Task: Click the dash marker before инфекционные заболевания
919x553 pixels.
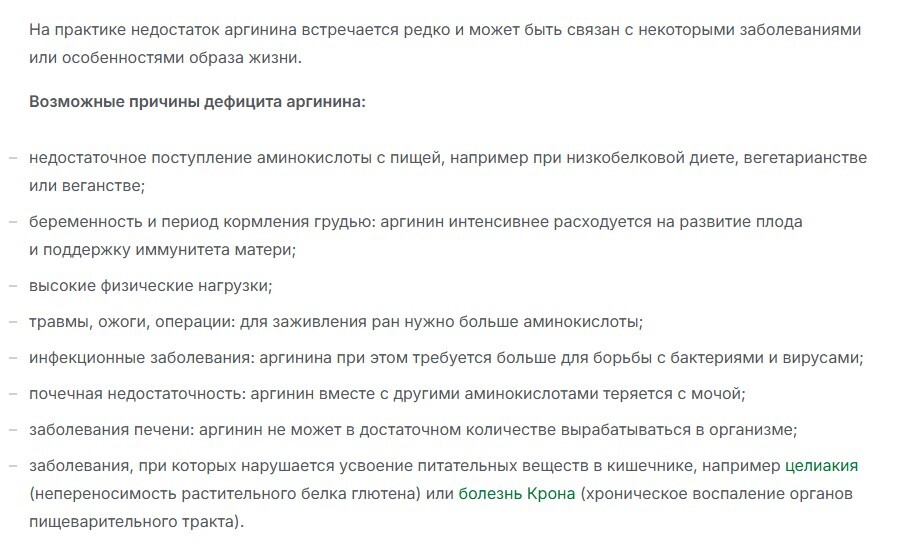Action: (x=13, y=359)
